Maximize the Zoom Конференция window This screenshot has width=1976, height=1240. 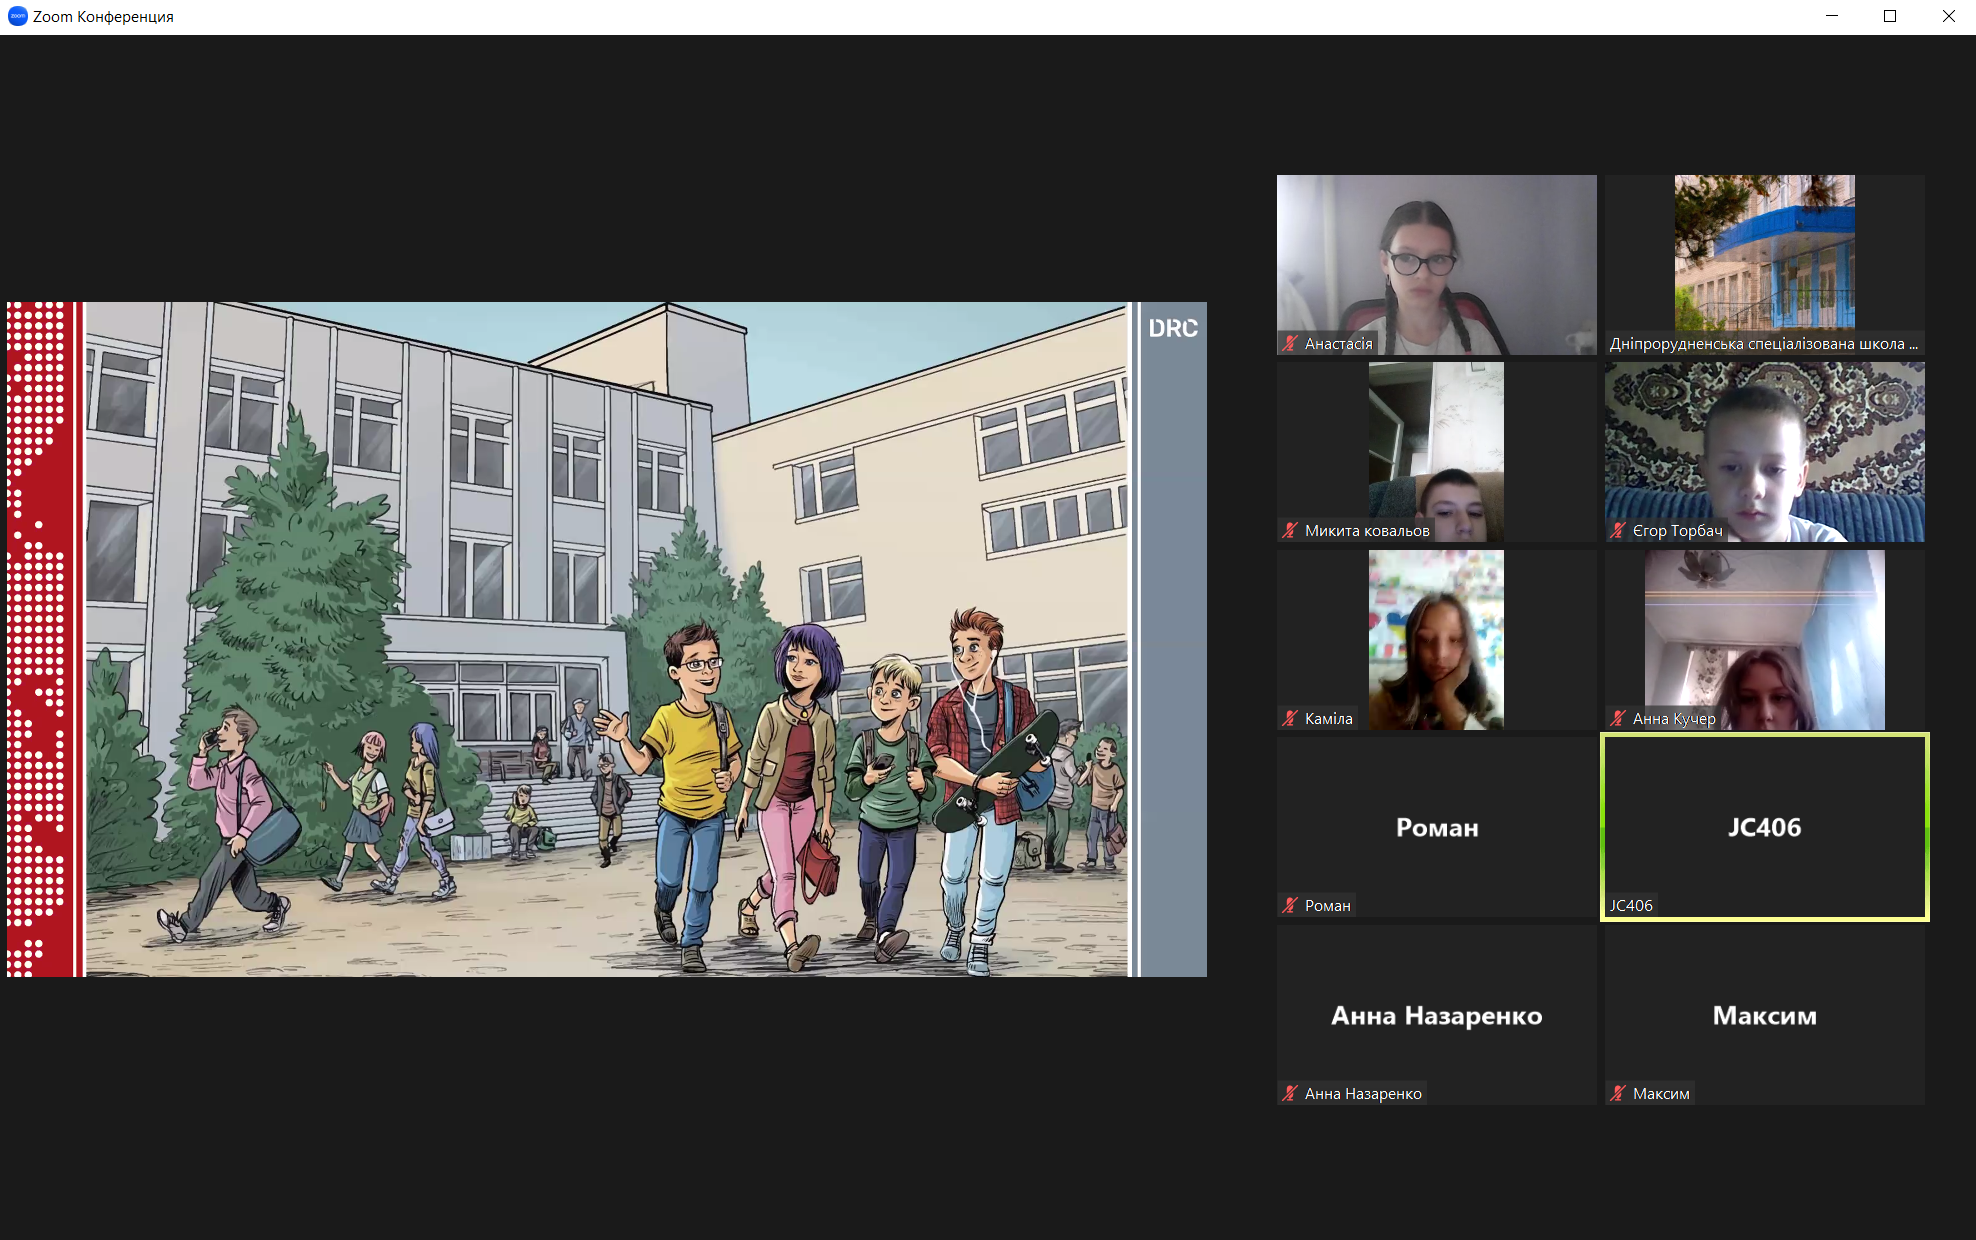pos(1890,16)
